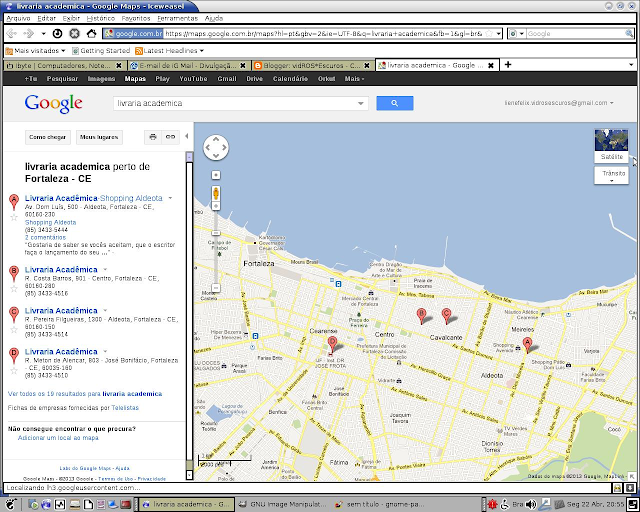Open a new browser tab with plus icon
This screenshot has width=640, height=512.
[x=508, y=65]
